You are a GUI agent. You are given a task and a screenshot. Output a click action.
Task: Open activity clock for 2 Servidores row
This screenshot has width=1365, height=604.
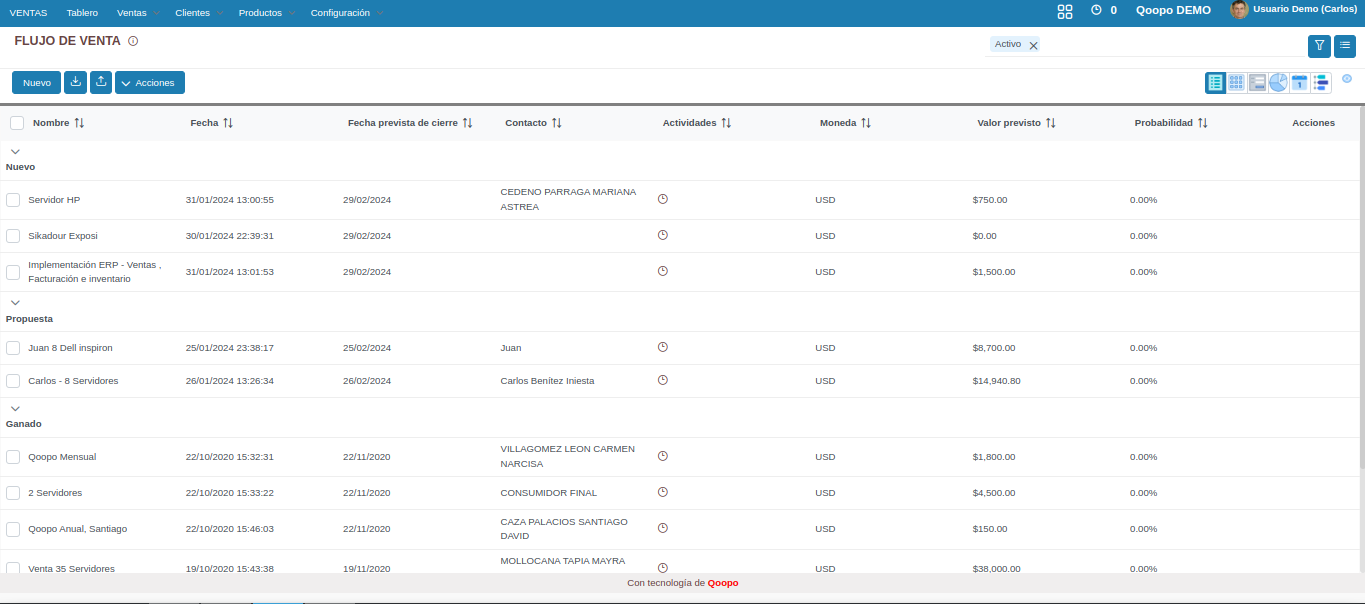[x=663, y=492]
